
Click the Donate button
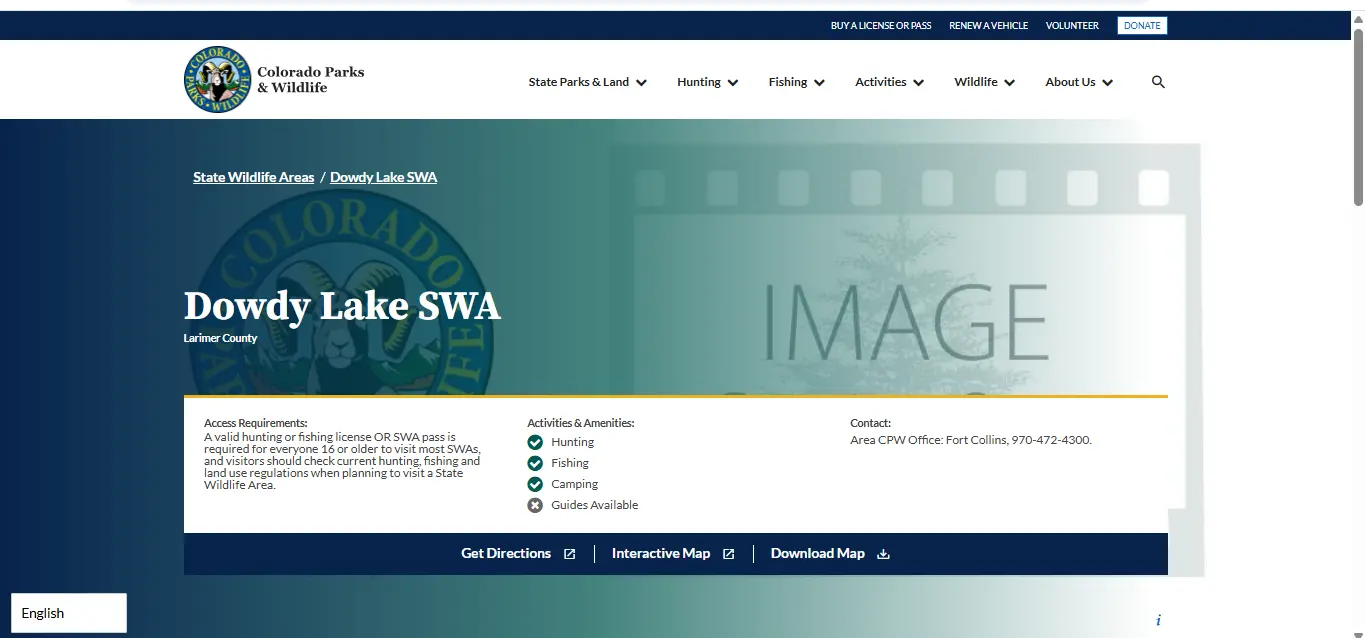tap(1142, 26)
